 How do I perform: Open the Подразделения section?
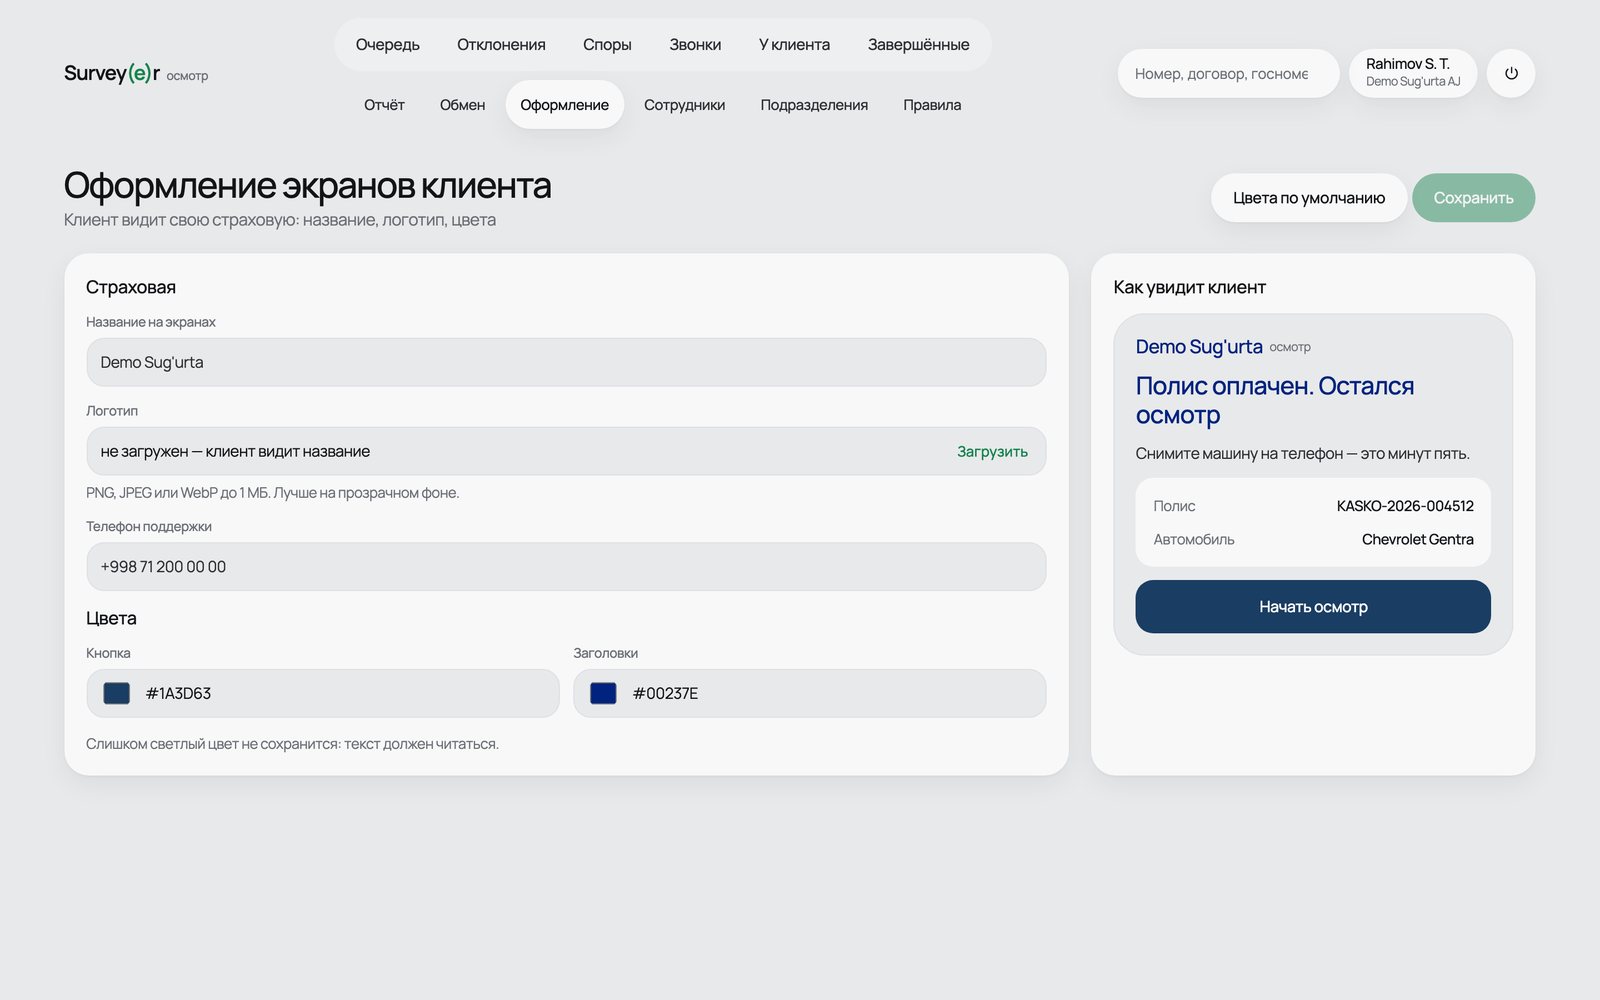coord(814,105)
